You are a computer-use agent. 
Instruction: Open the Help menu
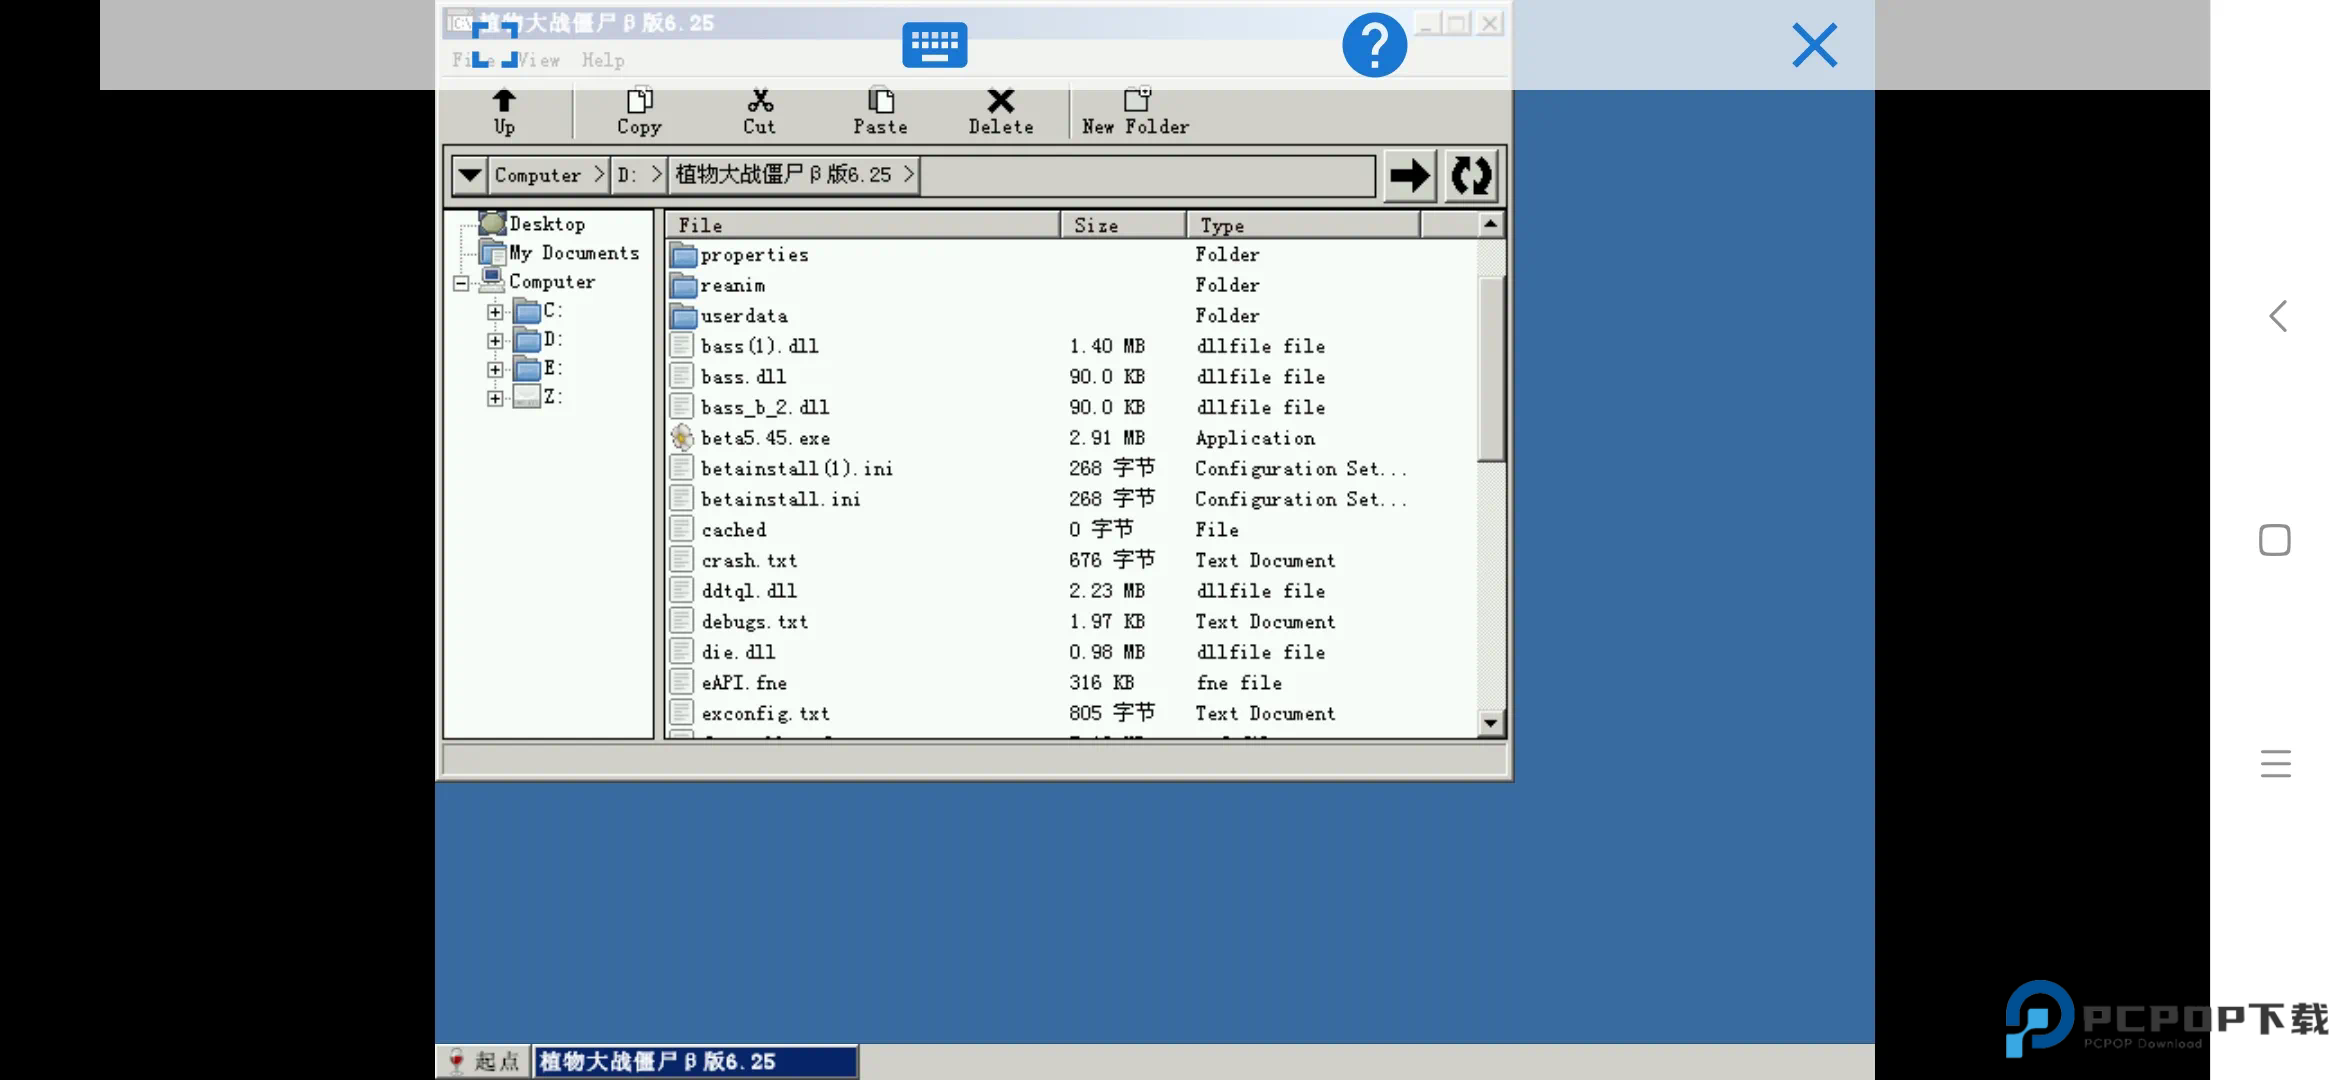(603, 60)
